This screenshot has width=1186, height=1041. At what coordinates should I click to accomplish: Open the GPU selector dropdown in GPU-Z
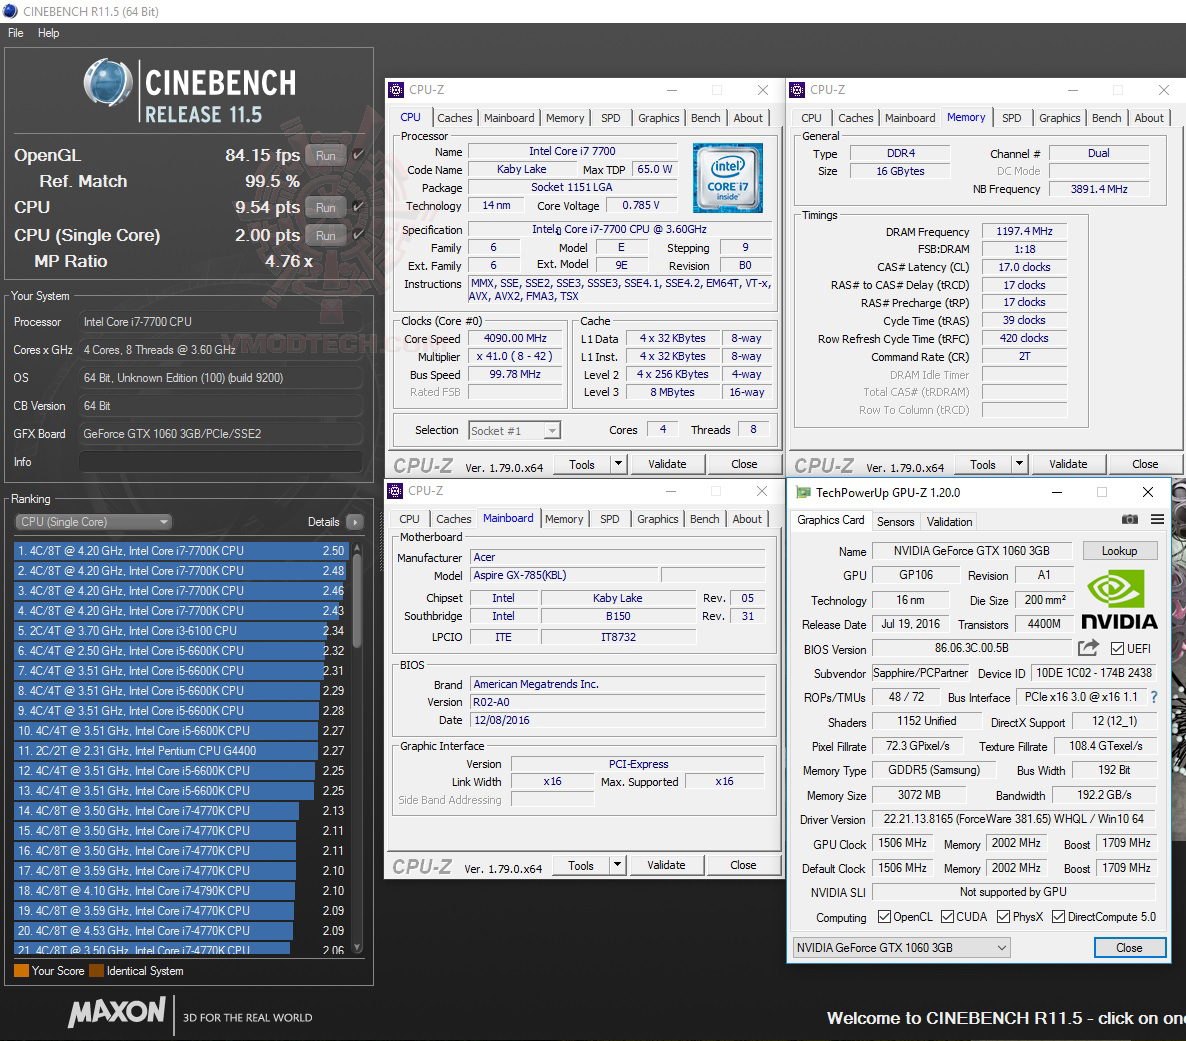tap(902, 948)
